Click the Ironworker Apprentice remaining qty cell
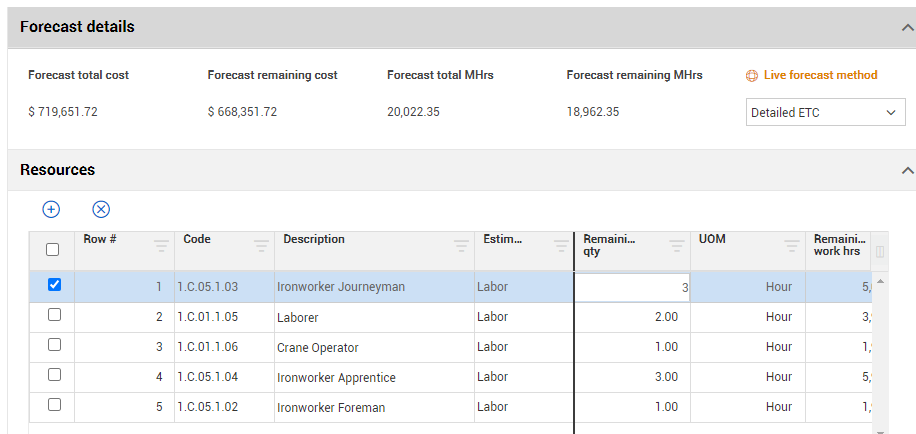Image resolution: width=916 pixels, height=434 pixels. click(x=632, y=378)
